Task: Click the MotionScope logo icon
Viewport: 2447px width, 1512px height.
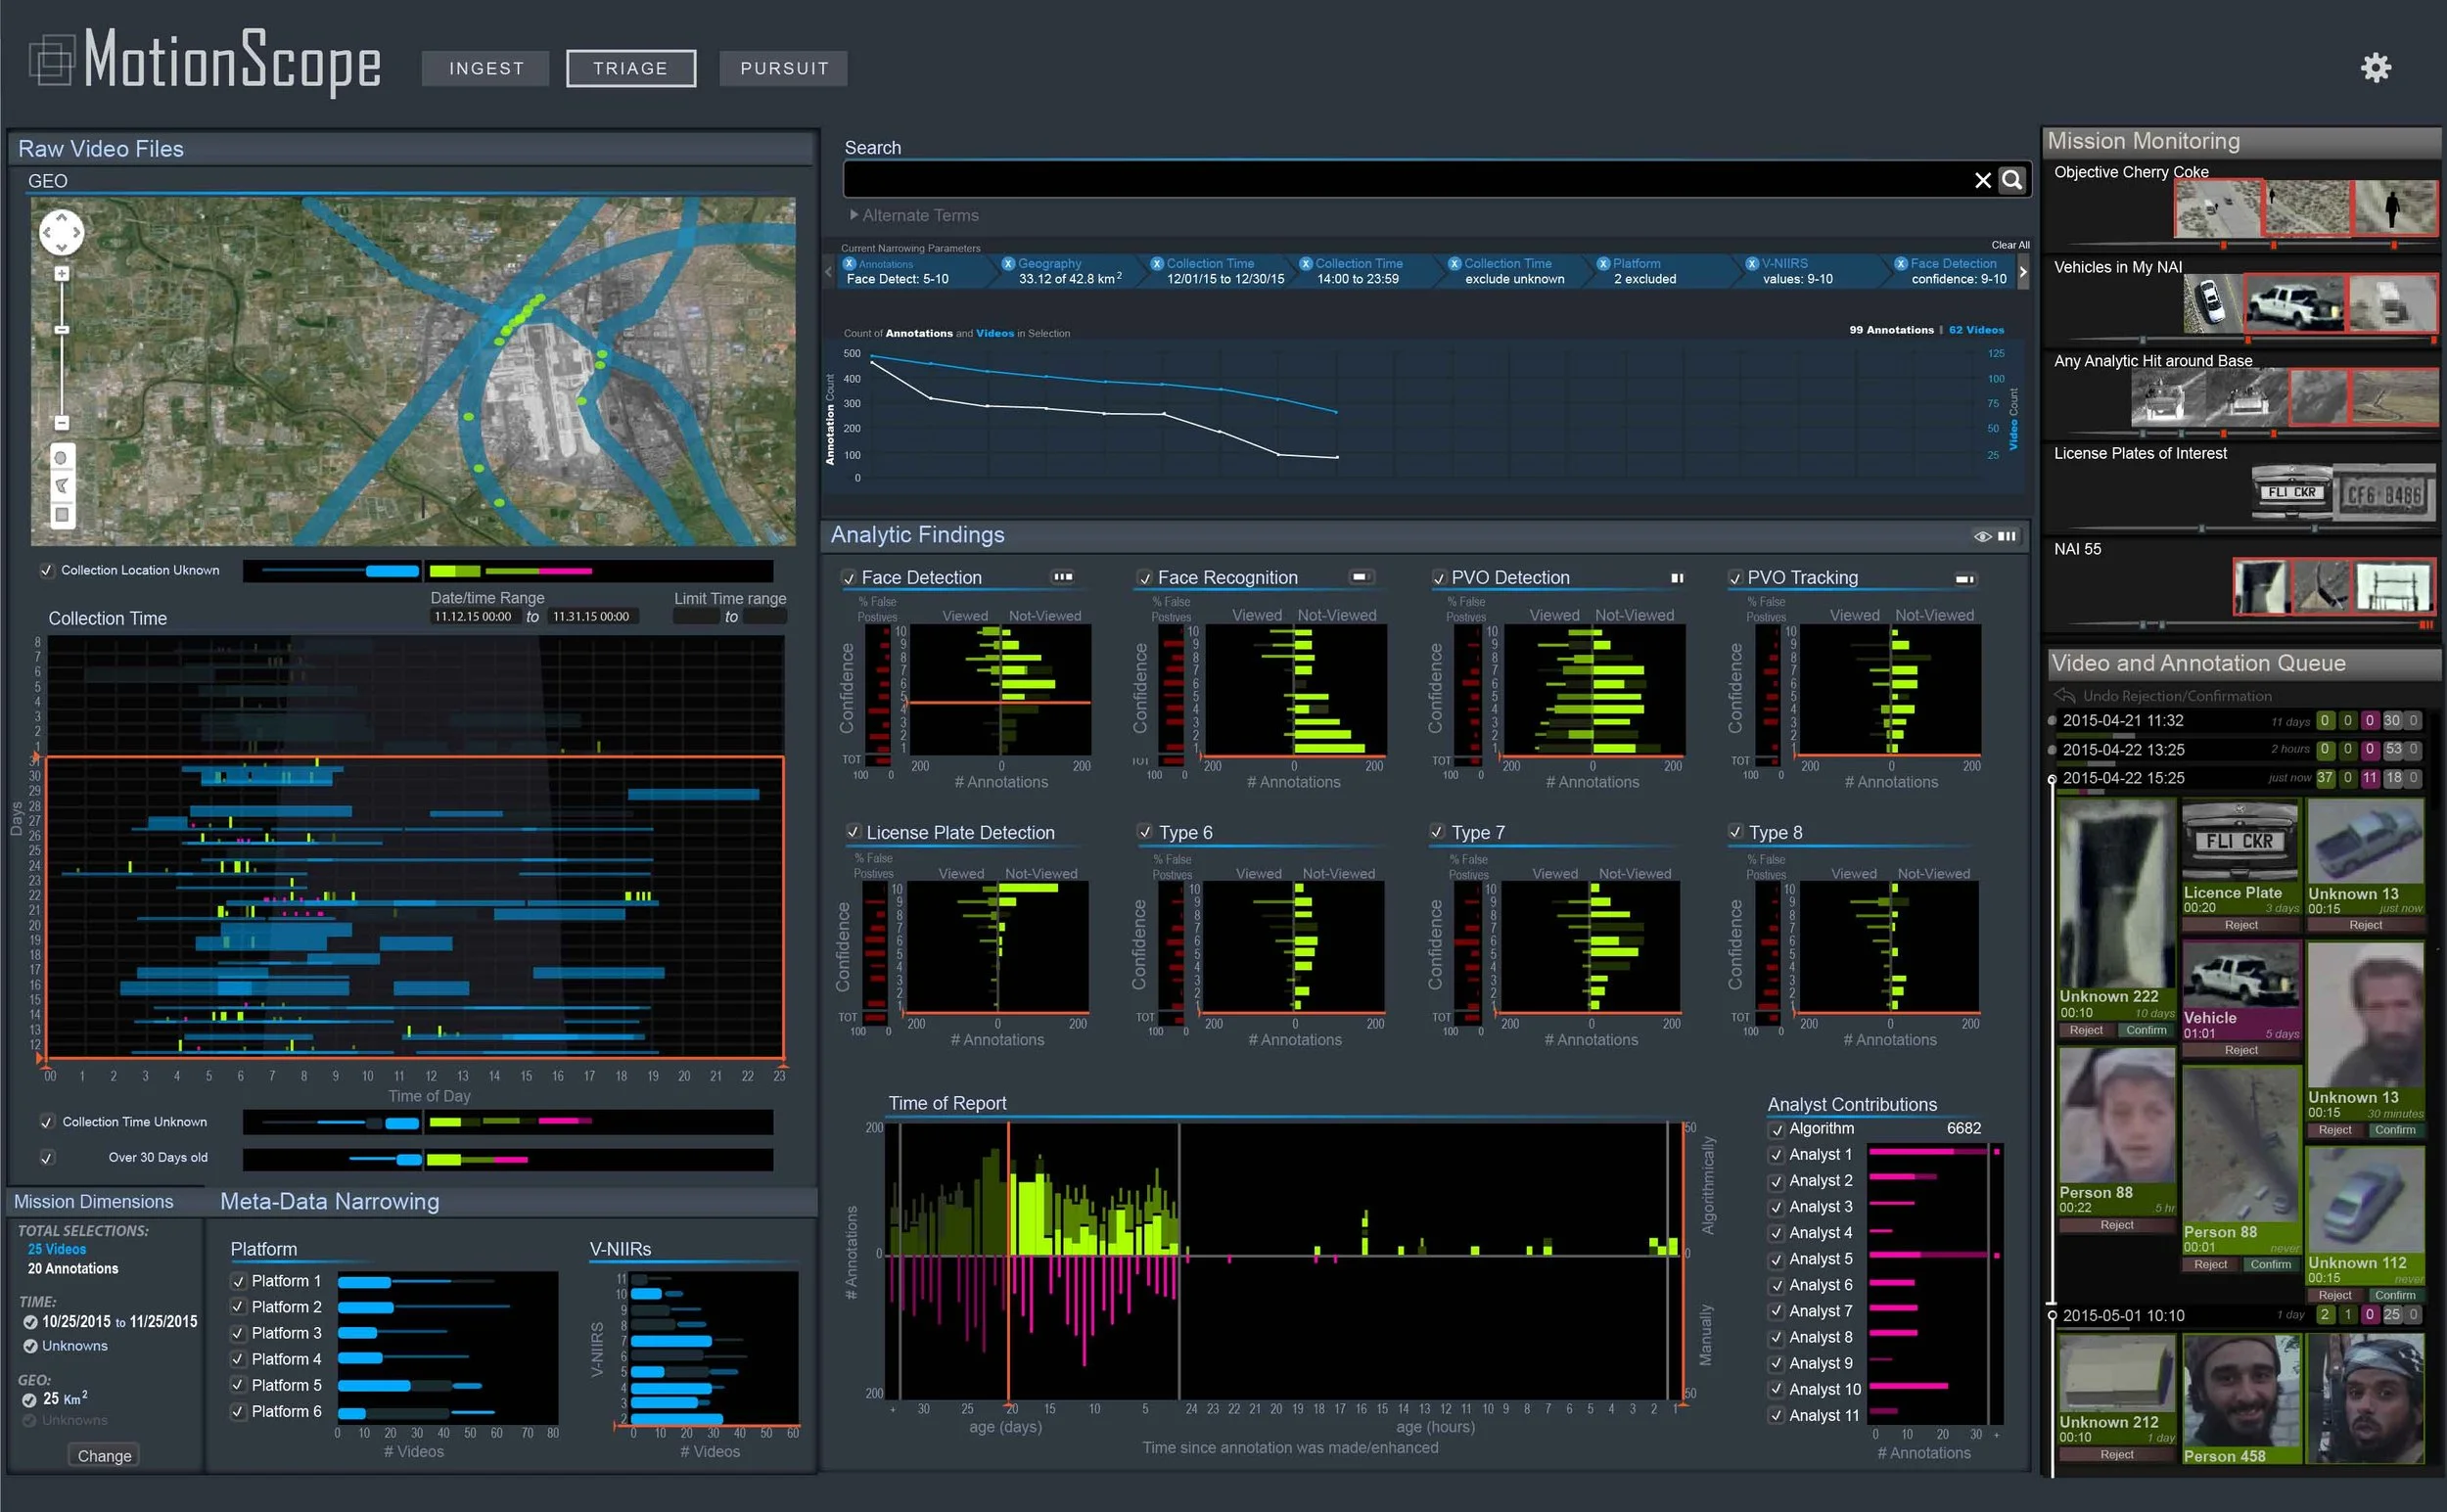Action: (51, 60)
